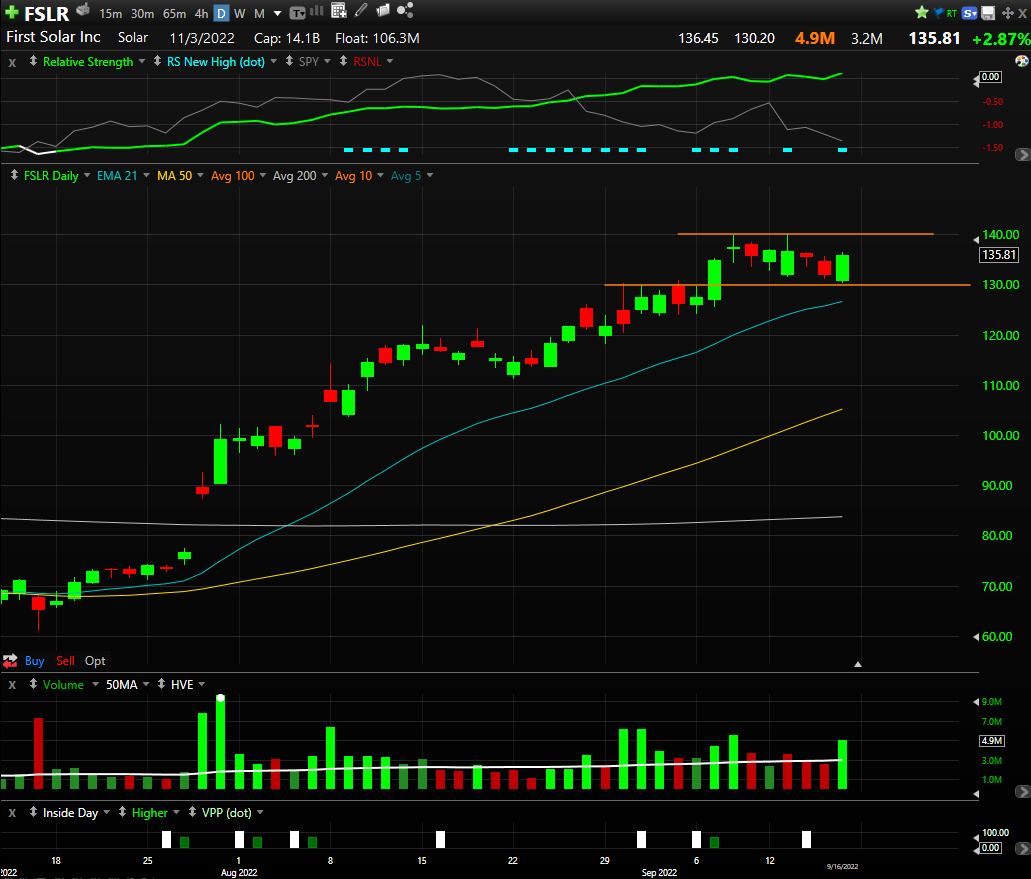Click the FSLR ticker symbol
The image size is (1031, 879).
pyautogui.click(x=47, y=13)
